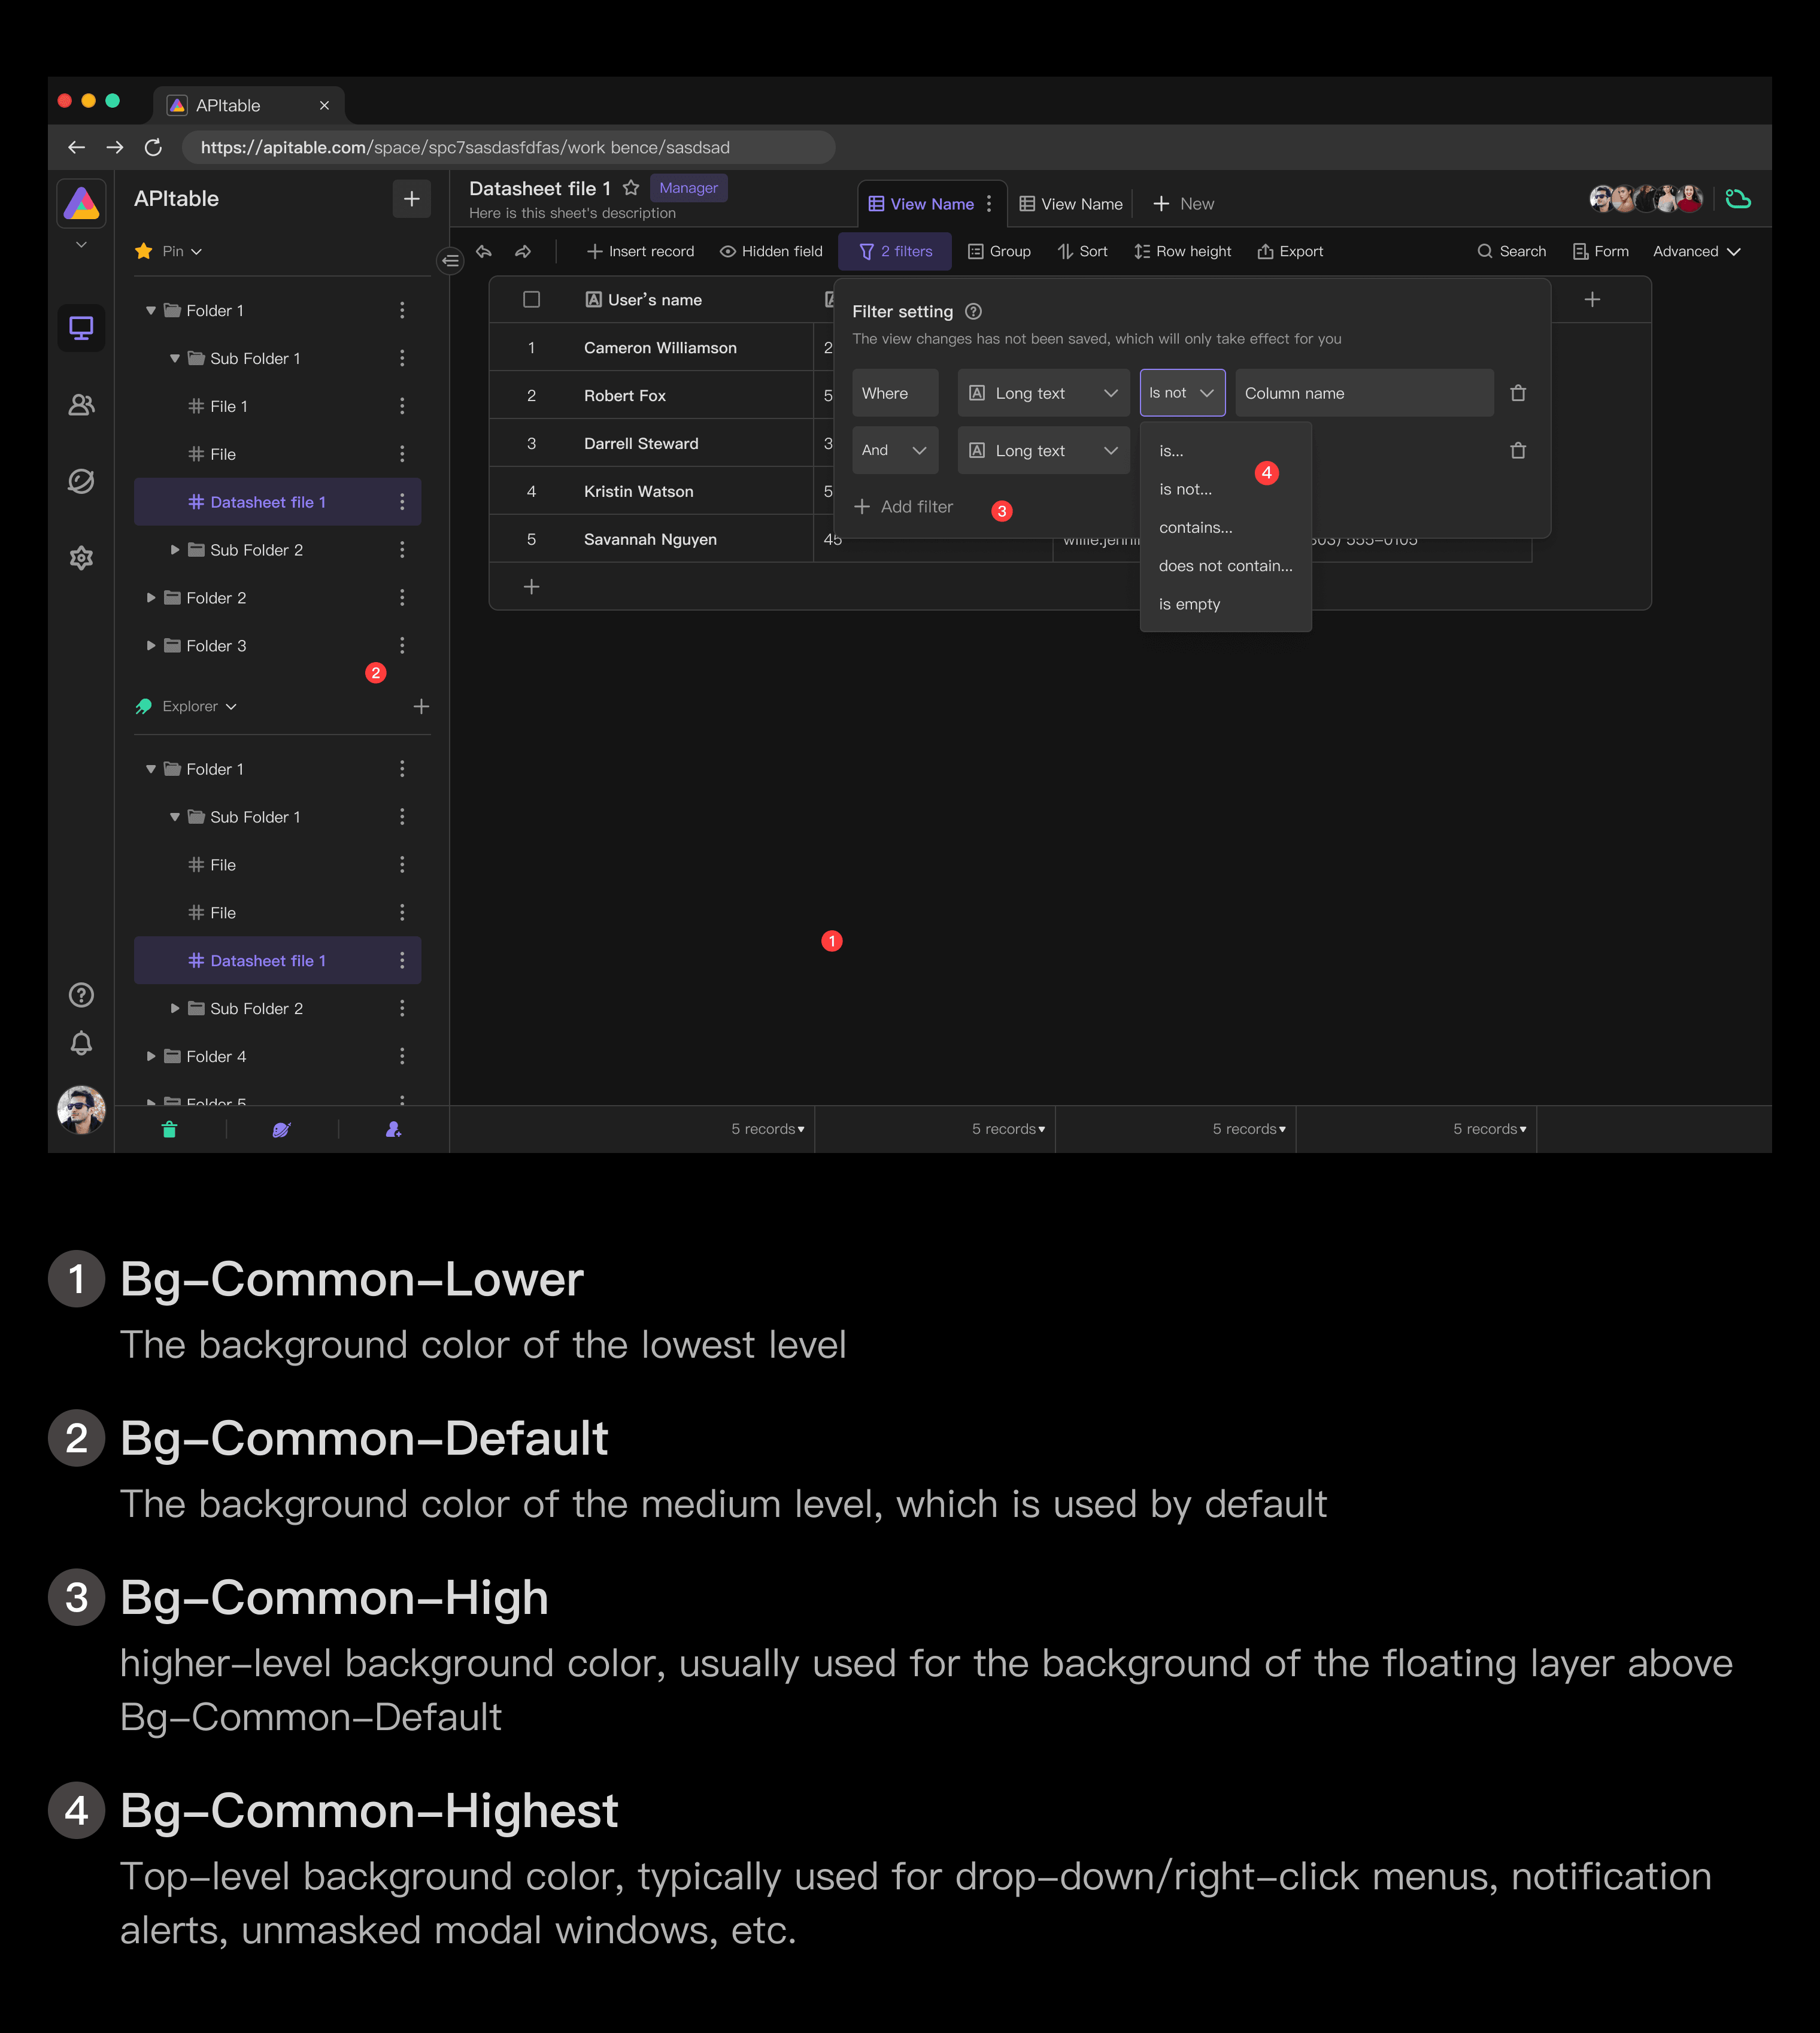Screen dimensions: 1820x2033
Task: Select the is empty option
Action: 1225,604
